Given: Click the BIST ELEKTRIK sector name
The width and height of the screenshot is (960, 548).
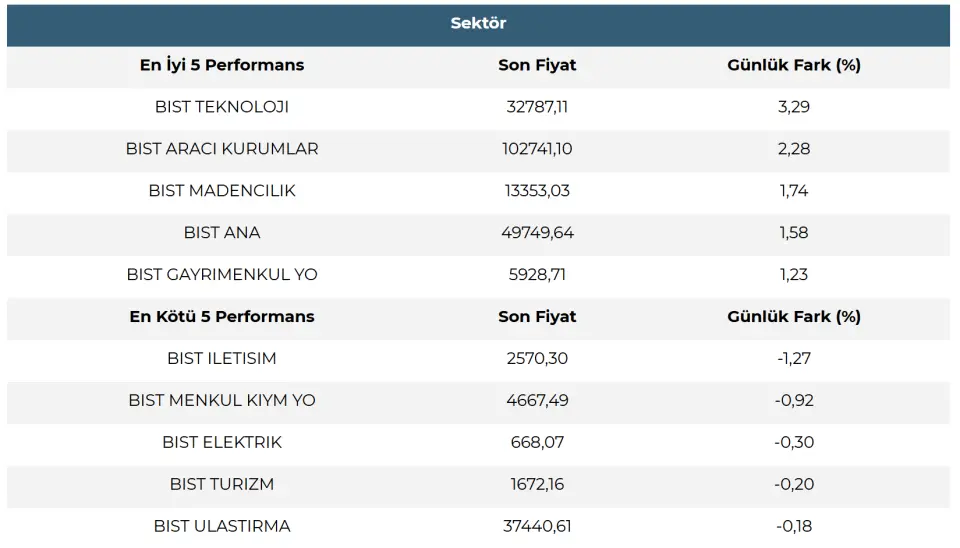Looking at the screenshot, I should click(x=222, y=443).
